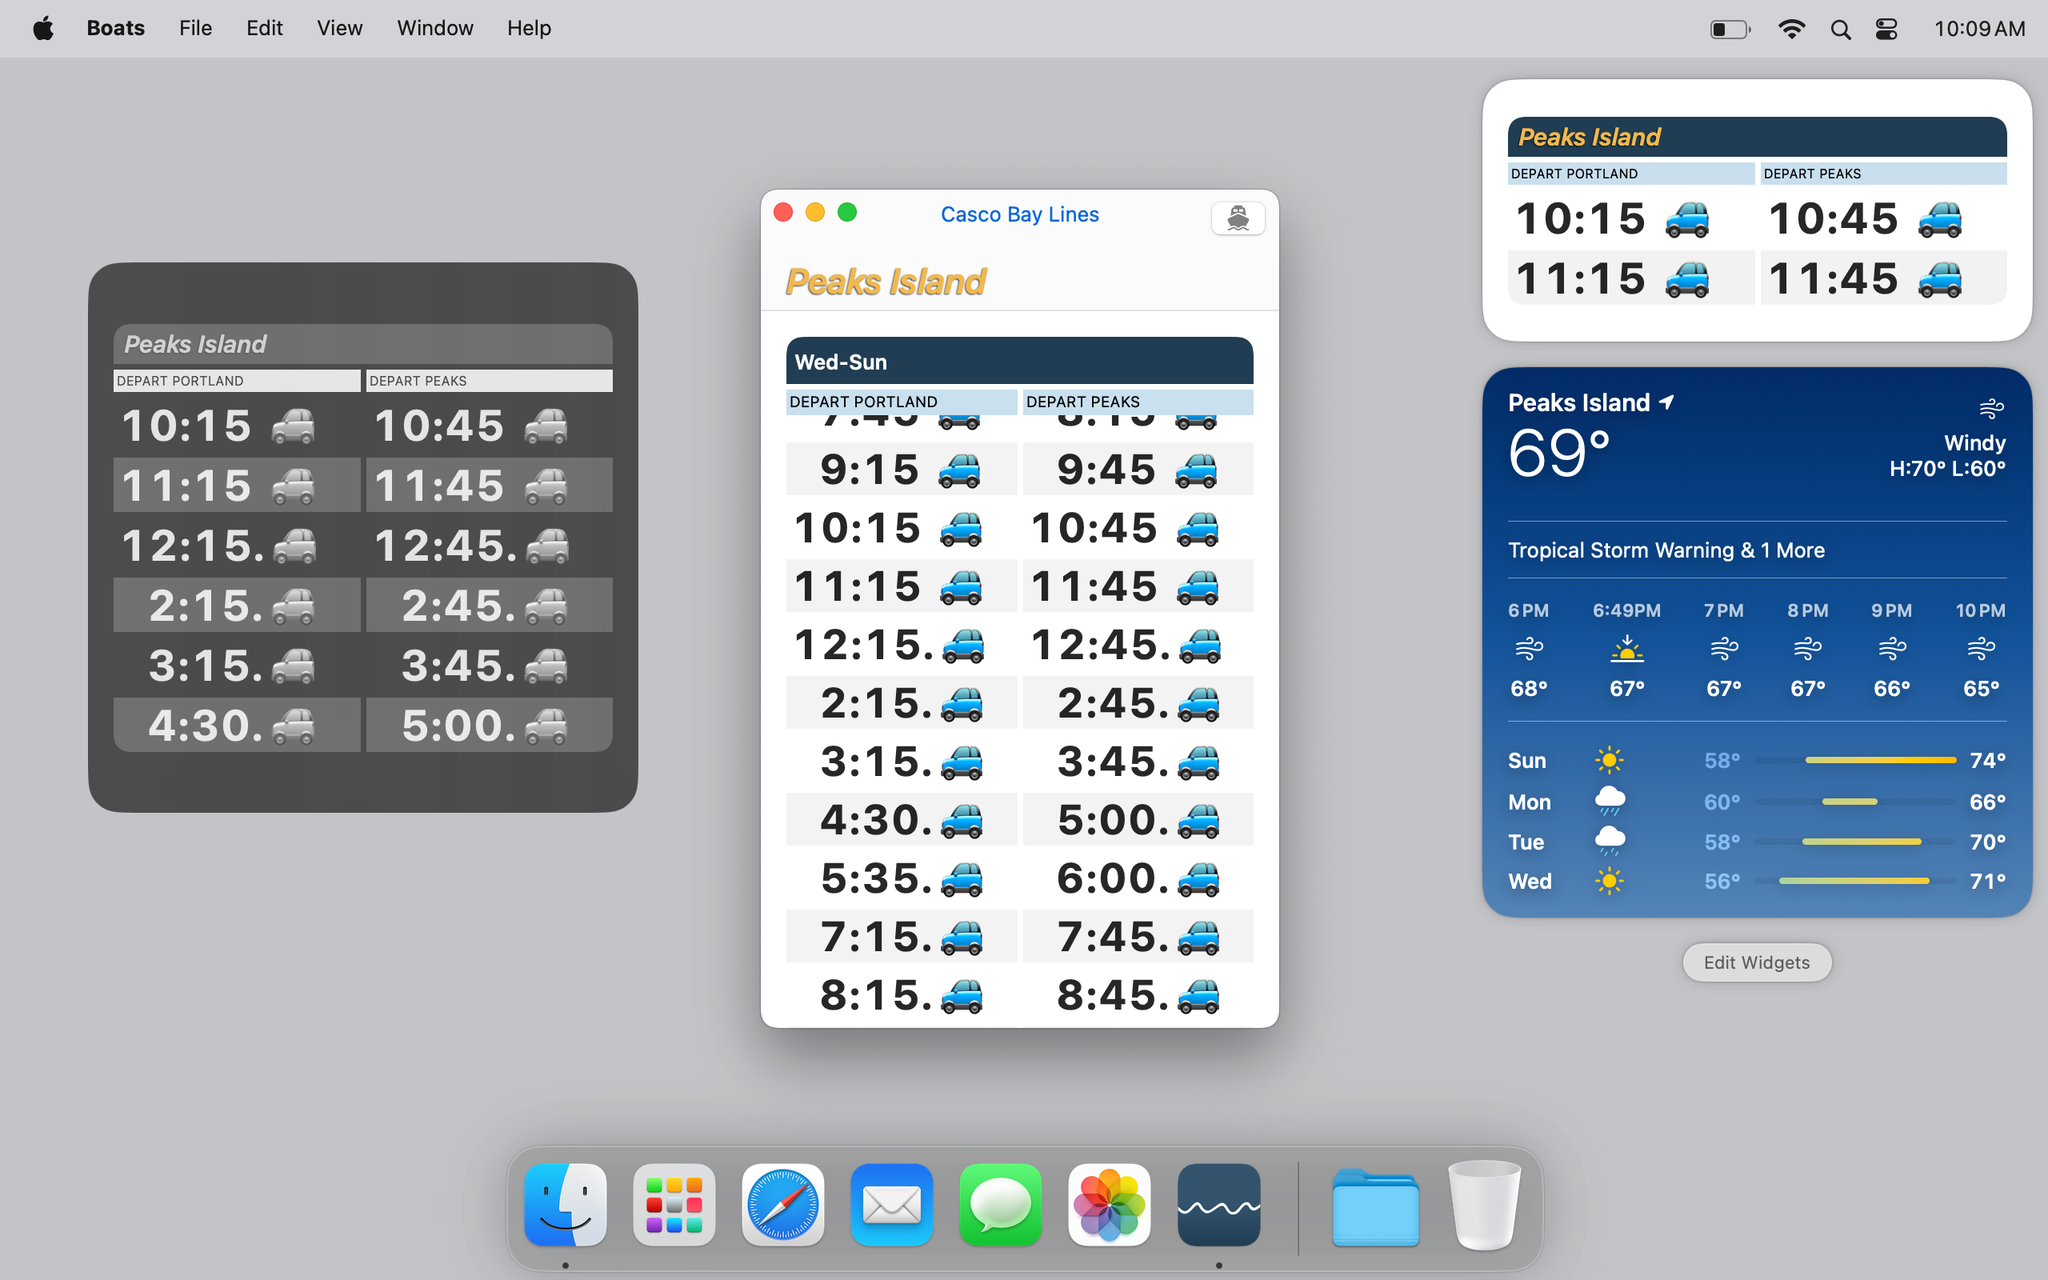This screenshot has width=2048, height=1280.
Task: Click the 10:09 AM clock in menu bar
Action: pos(1979,28)
